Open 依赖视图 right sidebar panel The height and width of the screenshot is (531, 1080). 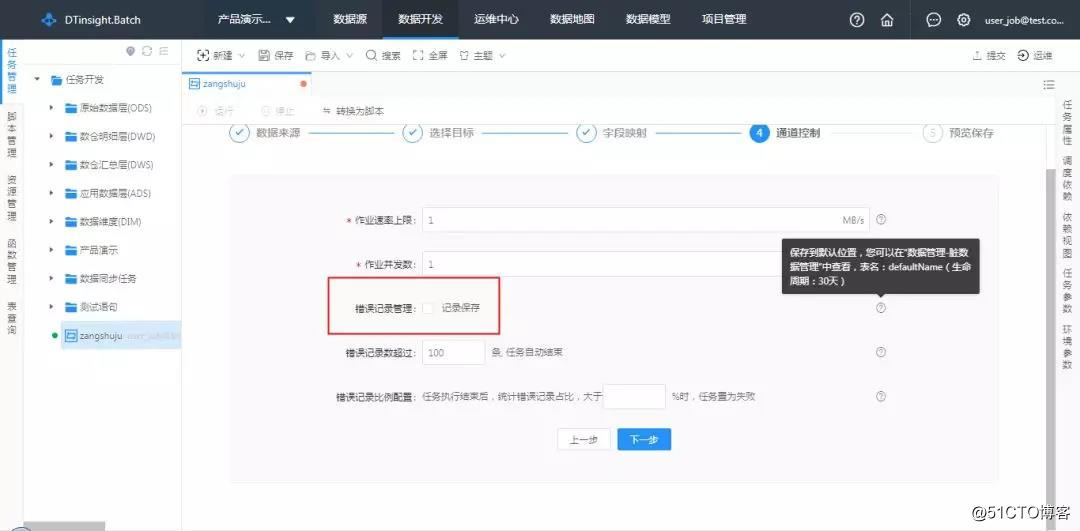click(x=1067, y=234)
